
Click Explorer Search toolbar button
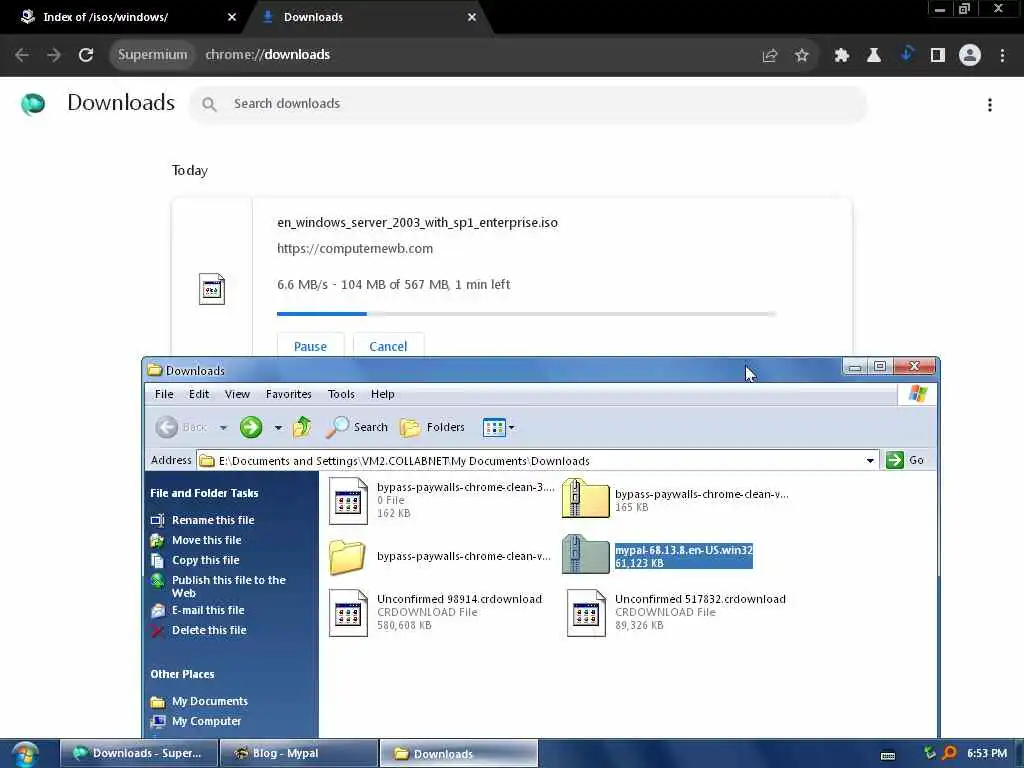click(x=357, y=427)
